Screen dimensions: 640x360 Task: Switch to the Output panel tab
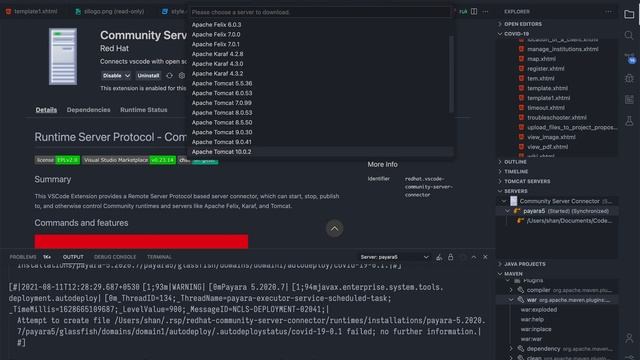(73, 257)
